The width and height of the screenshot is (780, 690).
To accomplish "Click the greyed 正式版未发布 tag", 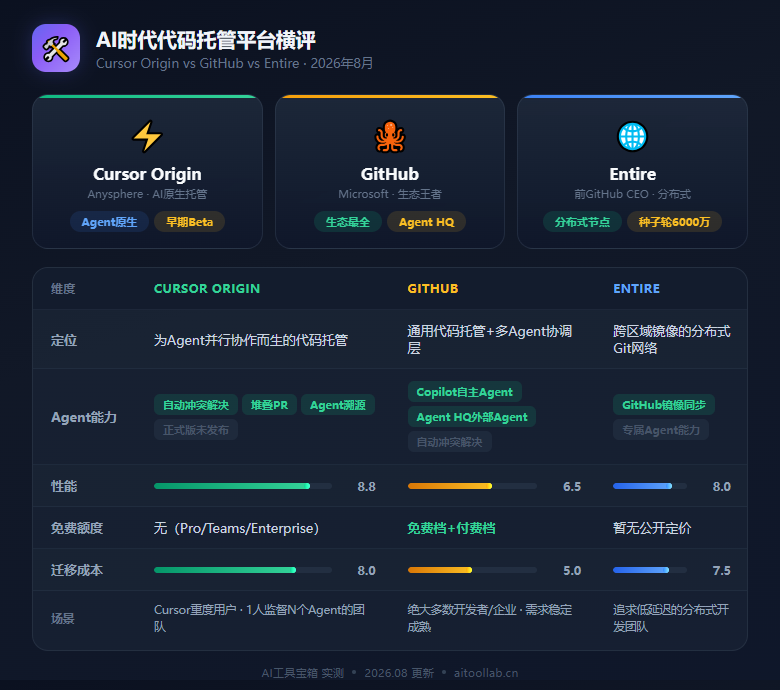I will click(x=196, y=430).
